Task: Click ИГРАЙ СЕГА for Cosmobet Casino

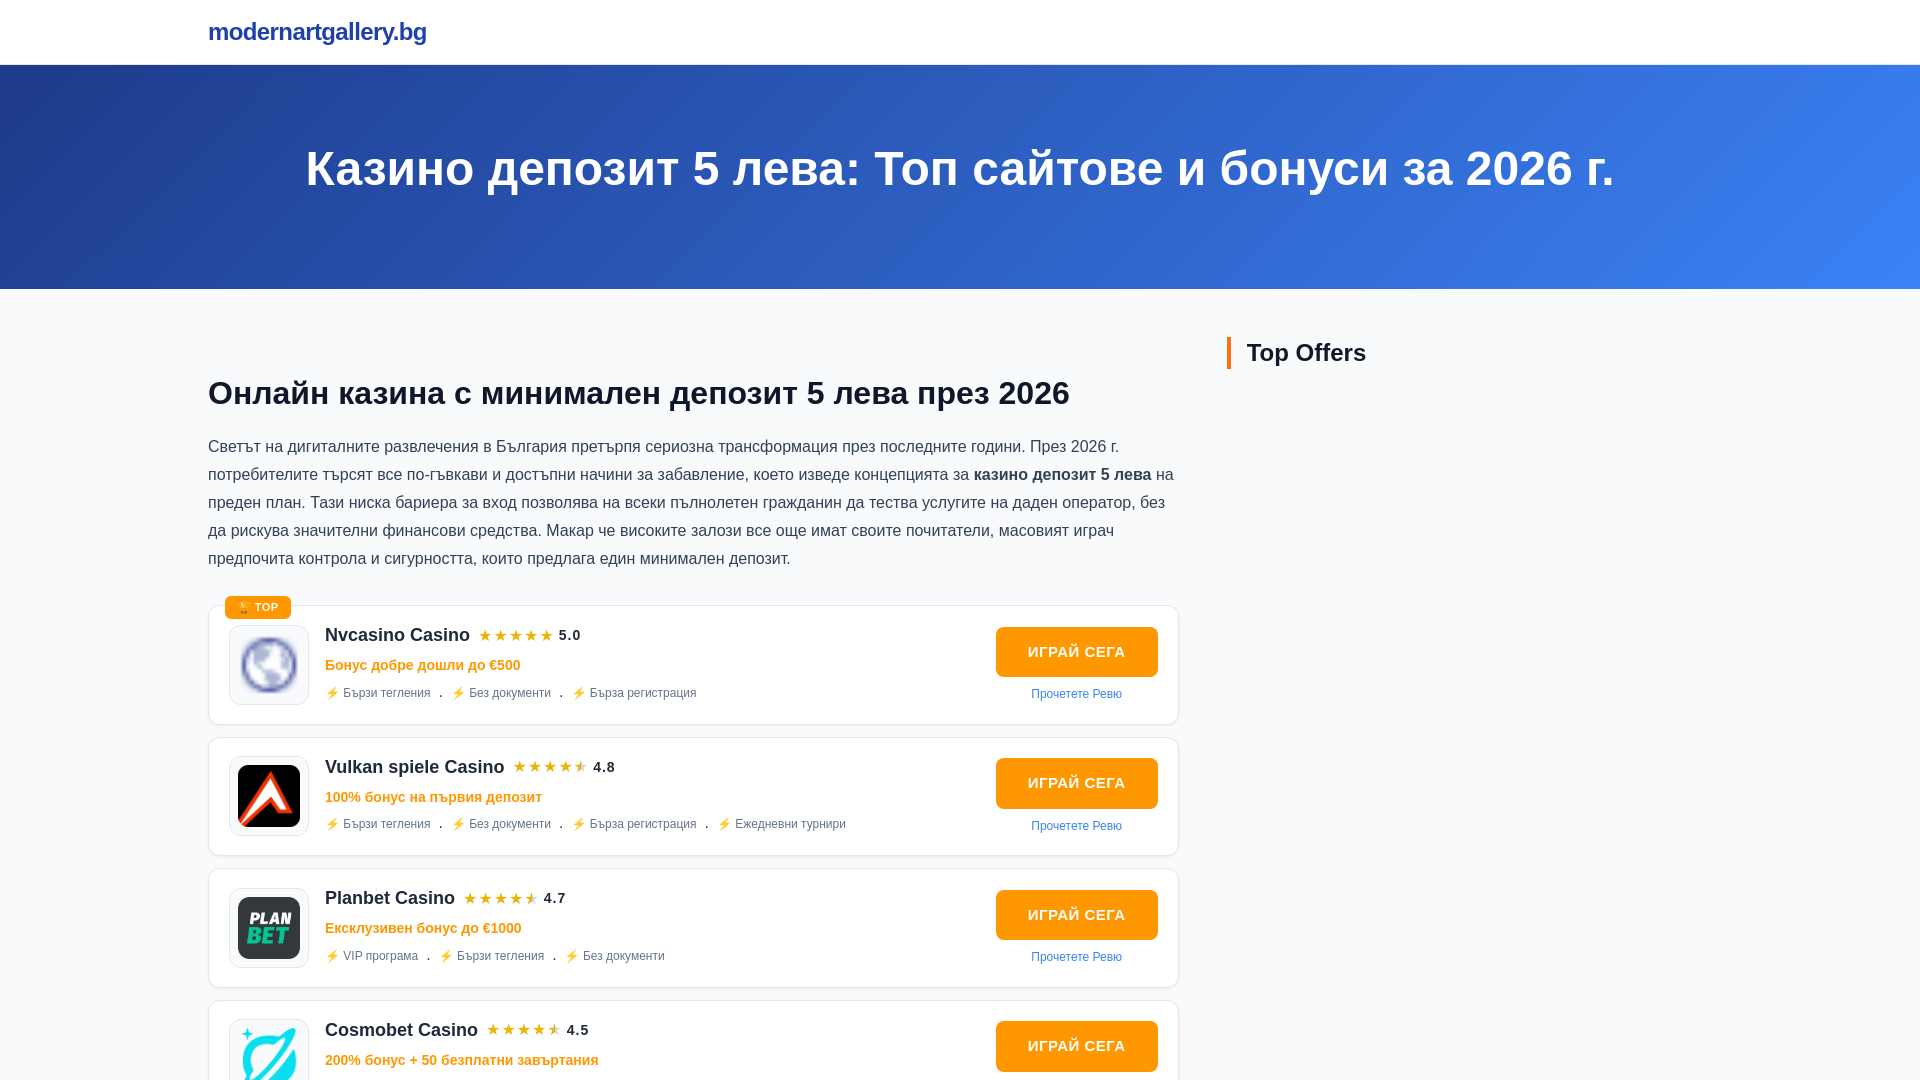Action: [x=1077, y=1046]
